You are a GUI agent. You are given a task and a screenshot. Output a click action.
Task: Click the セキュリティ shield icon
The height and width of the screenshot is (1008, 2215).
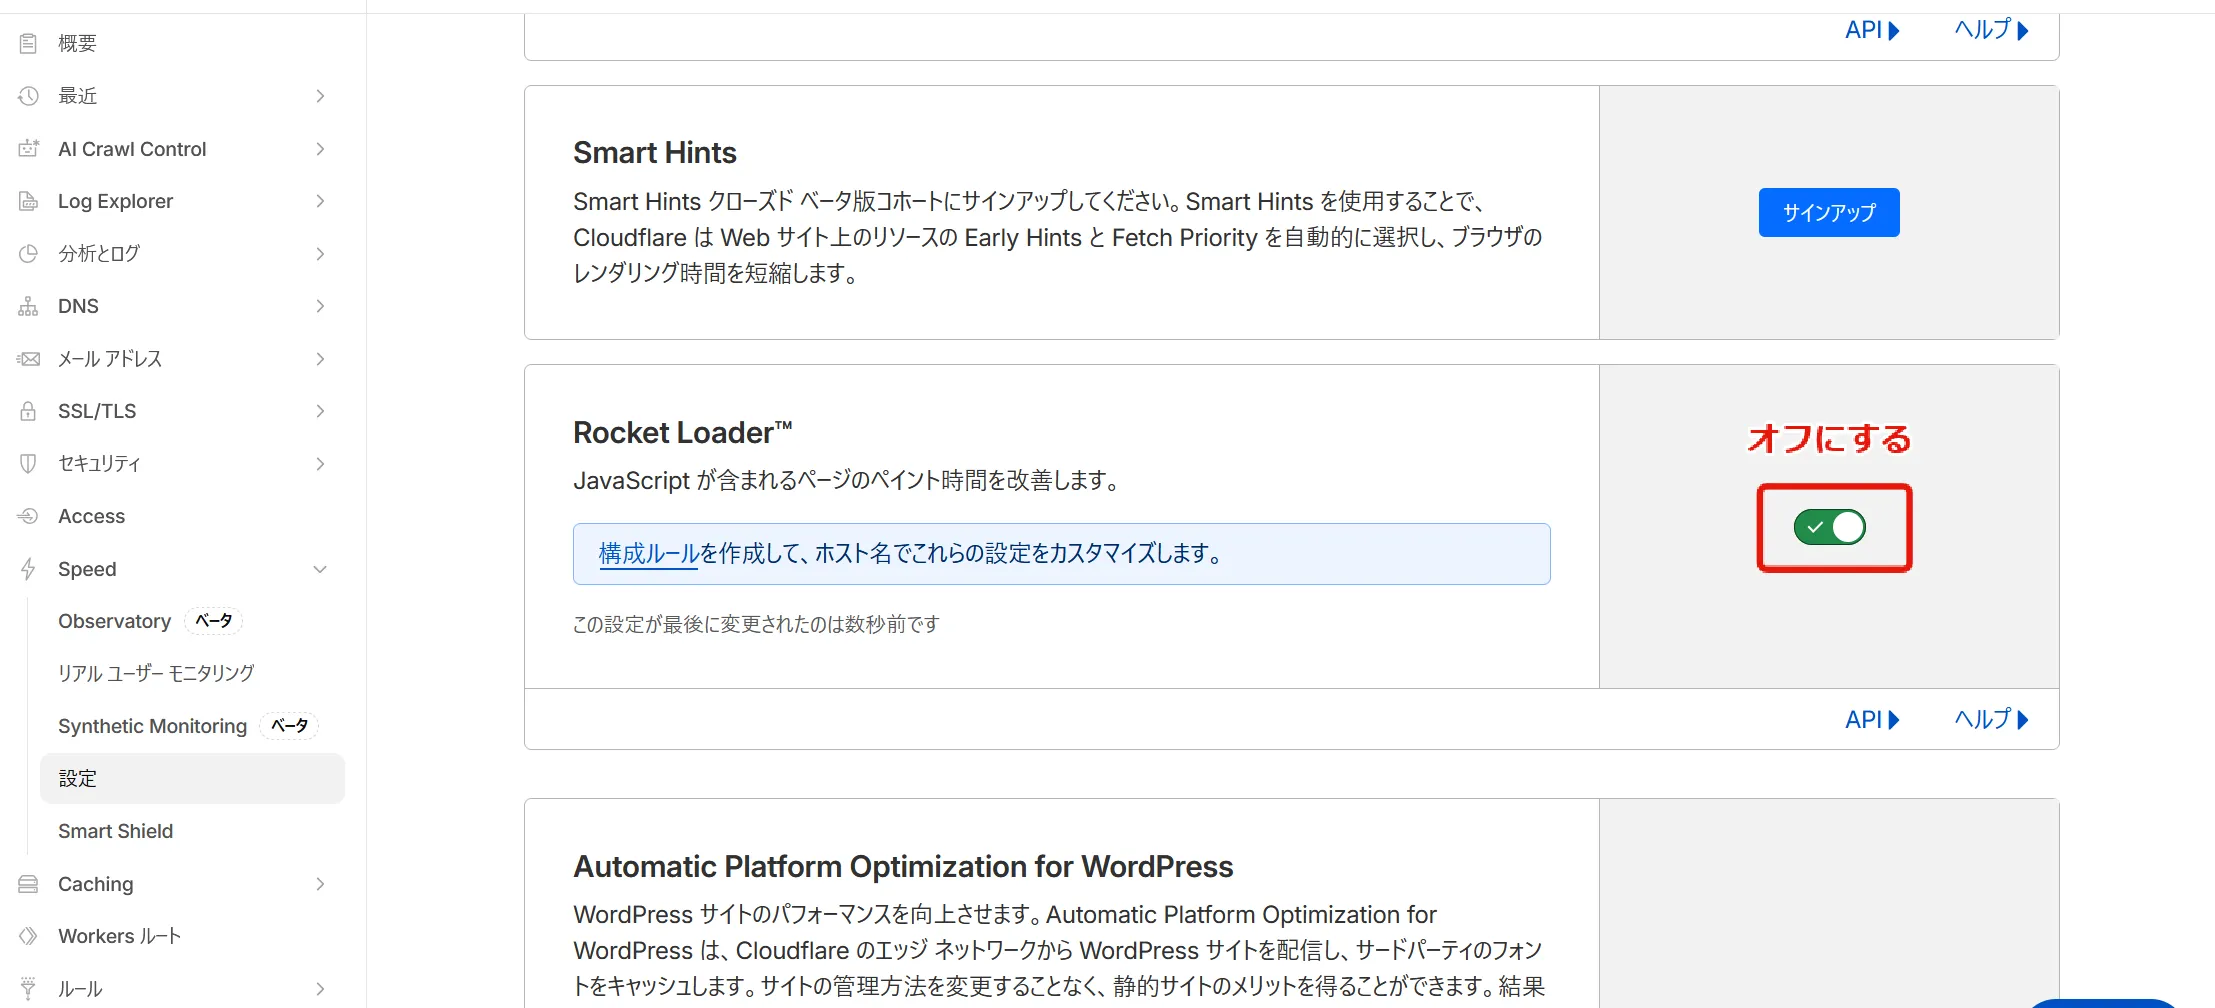[x=28, y=464]
